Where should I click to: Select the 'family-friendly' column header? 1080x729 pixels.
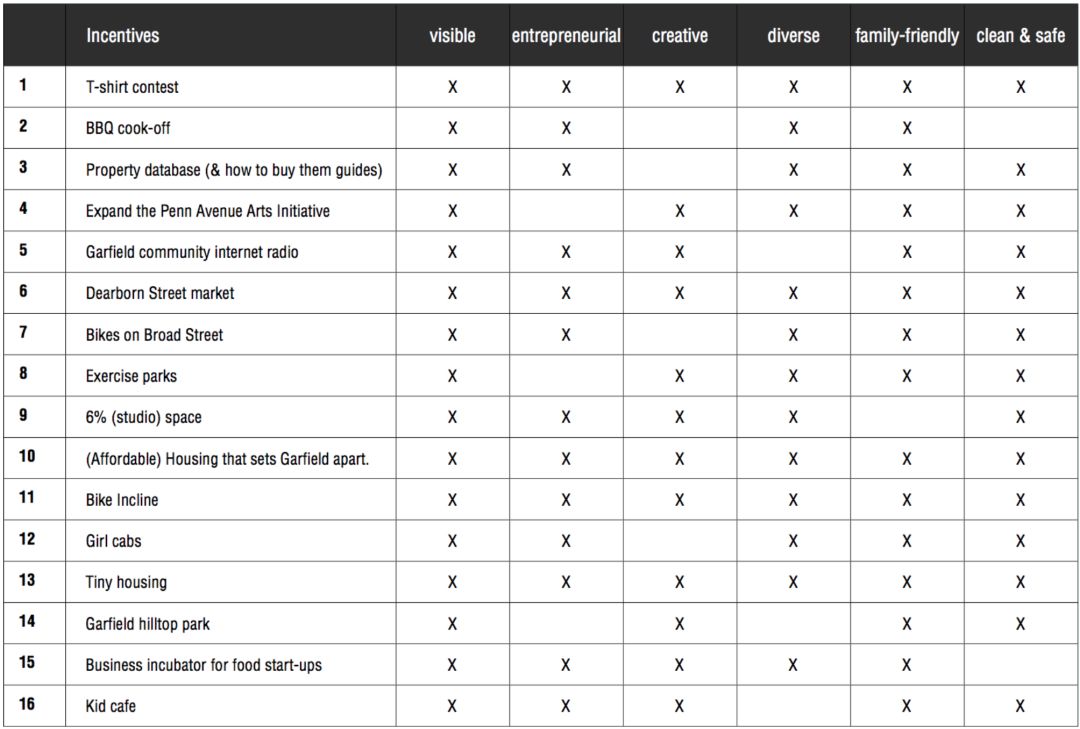pyautogui.click(x=907, y=36)
